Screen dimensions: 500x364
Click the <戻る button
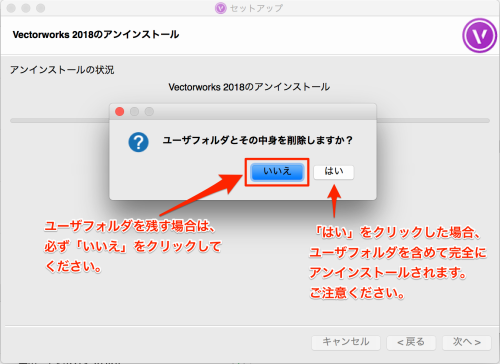point(411,342)
